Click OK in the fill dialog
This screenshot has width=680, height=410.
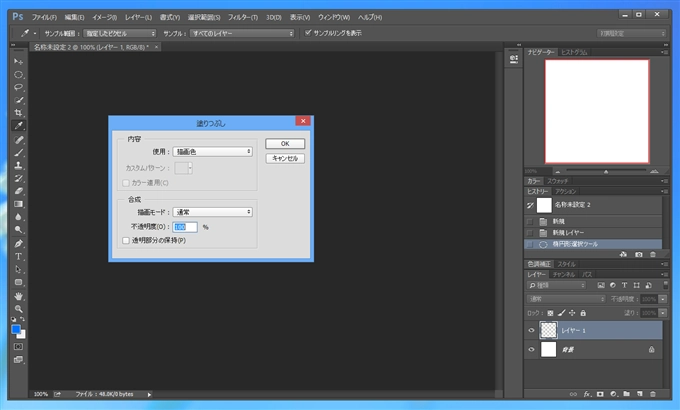coord(285,144)
